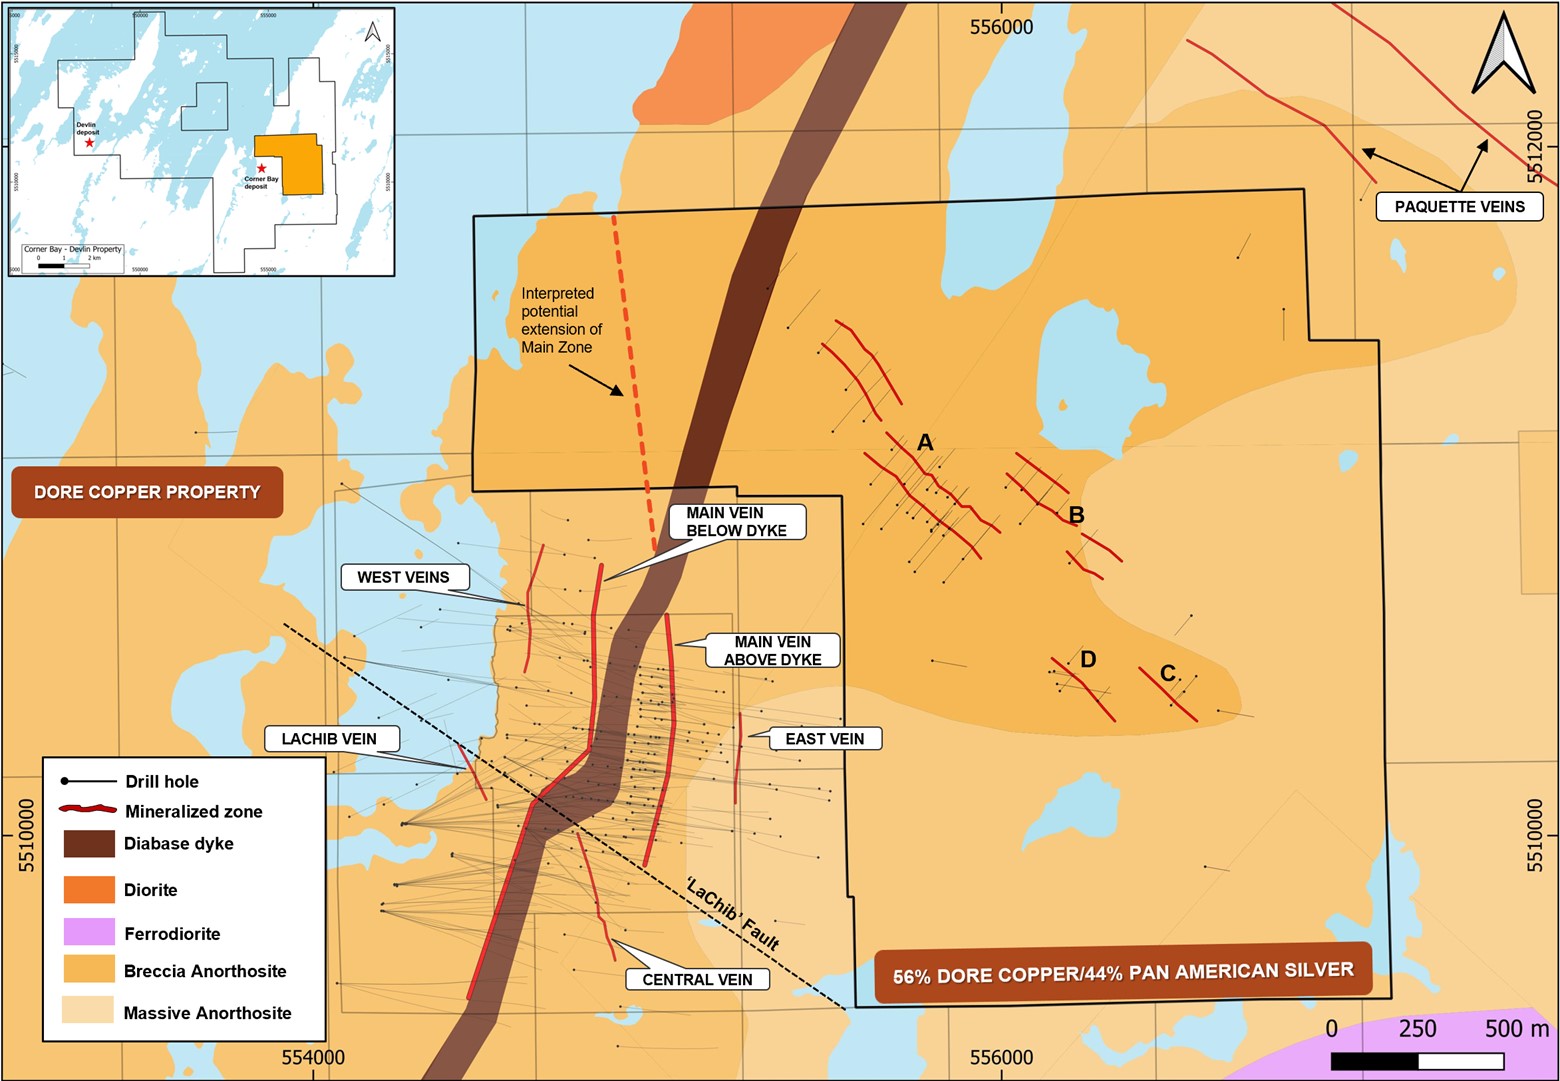The width and height of the screenshot is (1560, 1081).
Task: Click the bottom 554000 easting label
Action: click(x=313, y=1057)
